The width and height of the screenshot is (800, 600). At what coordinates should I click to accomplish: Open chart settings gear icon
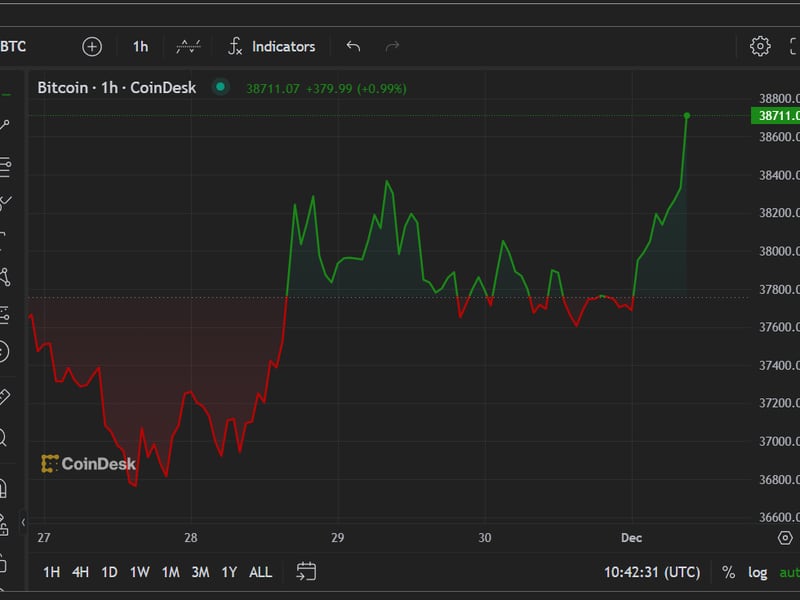[760, 46]
